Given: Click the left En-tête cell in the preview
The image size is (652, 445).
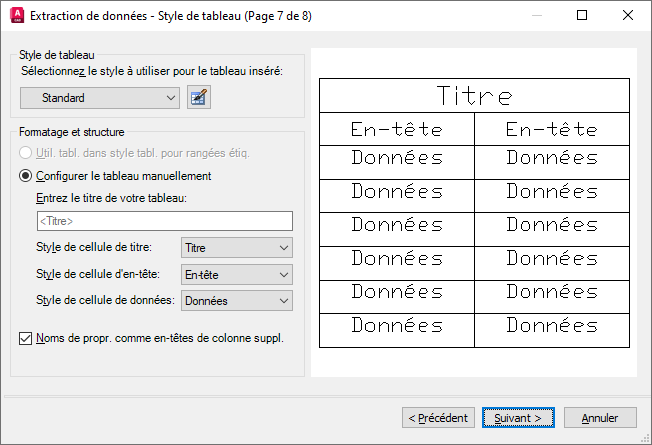Looking at the screenshot, I should (396, 130).
